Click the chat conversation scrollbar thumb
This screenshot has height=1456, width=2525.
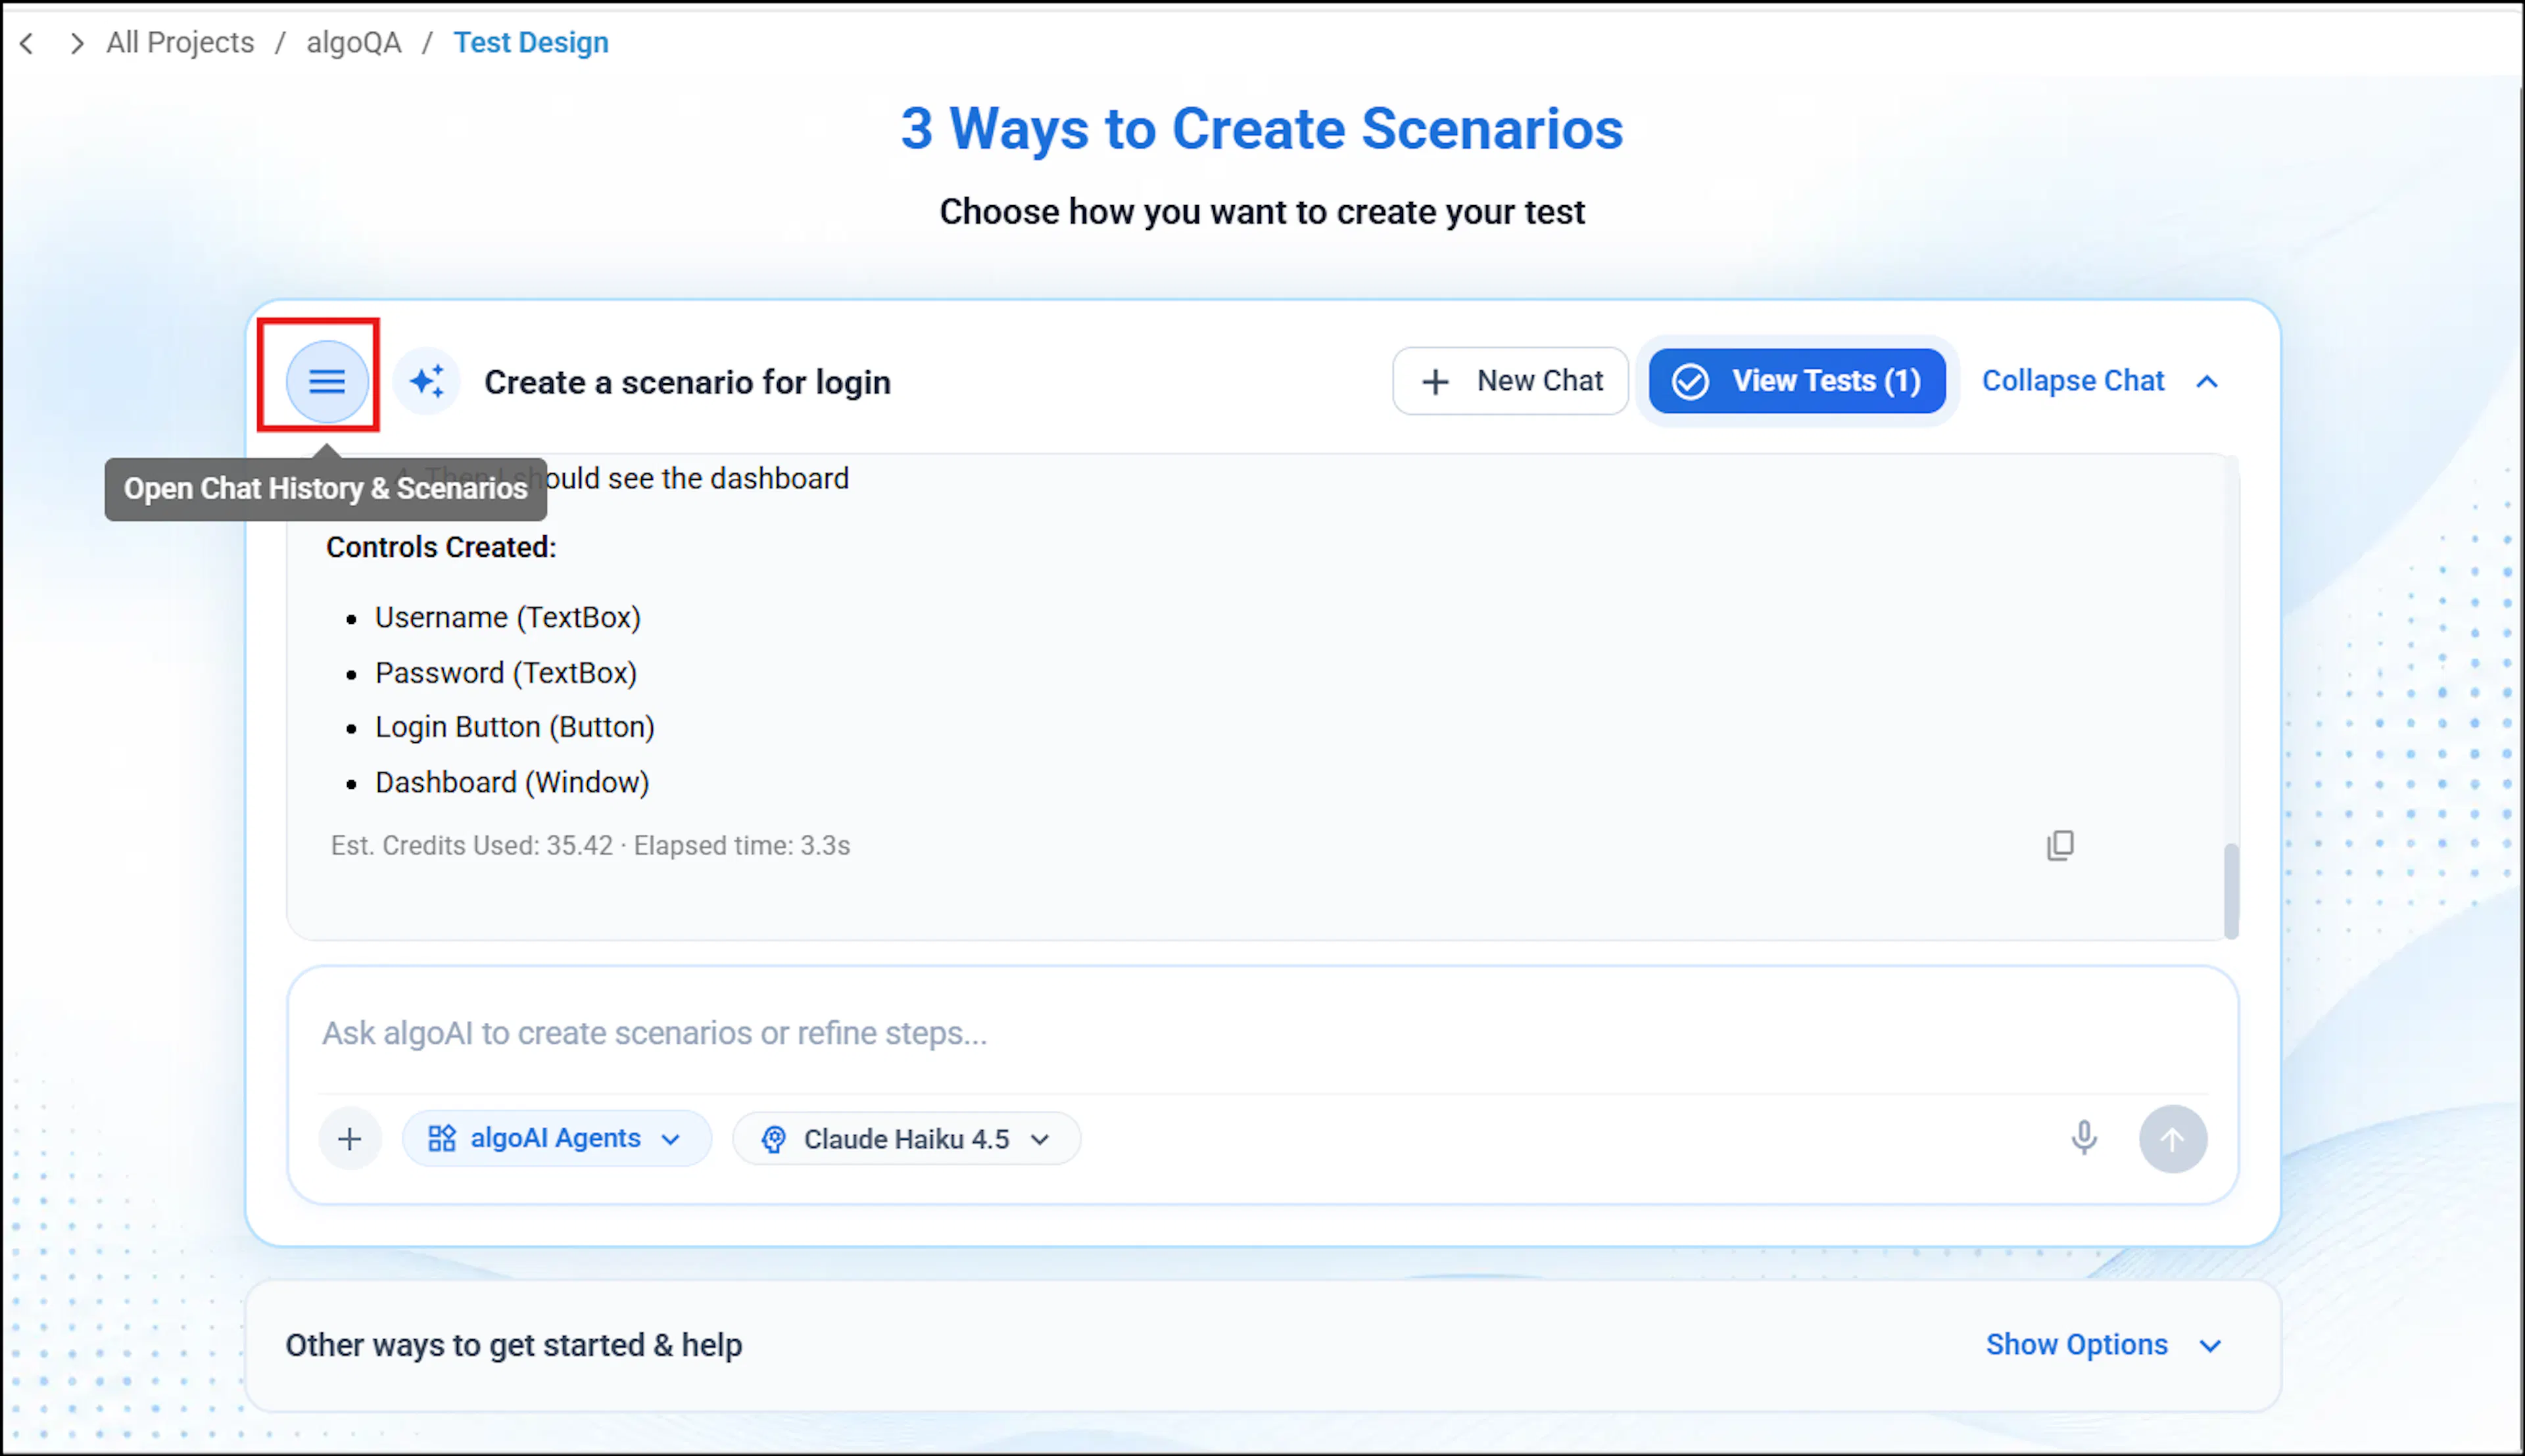click(2231, 891)
